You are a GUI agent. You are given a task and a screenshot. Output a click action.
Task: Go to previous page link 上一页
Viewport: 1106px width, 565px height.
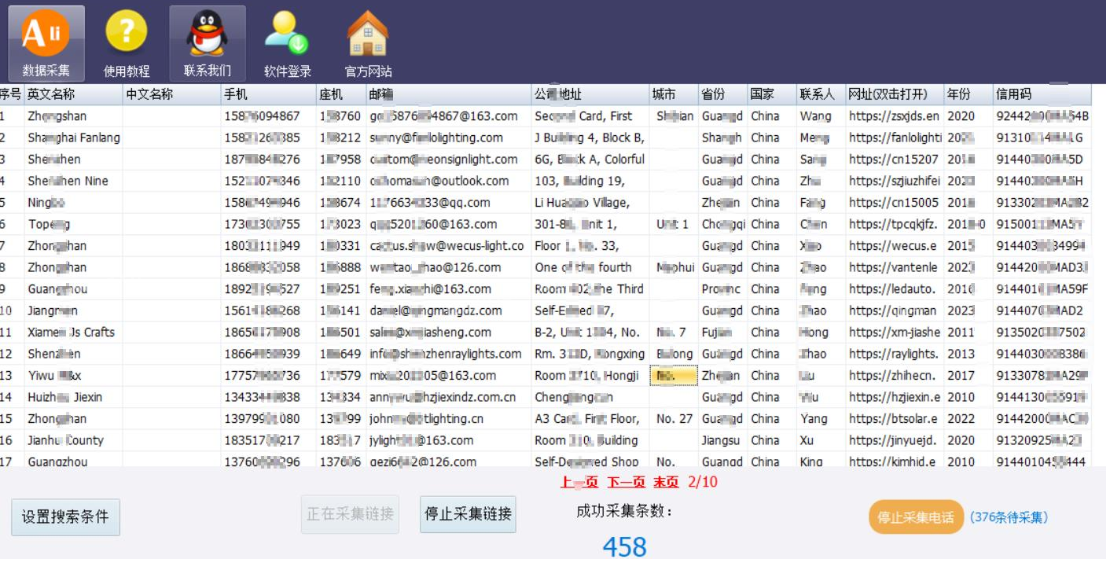pyautogui.click(x=579, y=482)
